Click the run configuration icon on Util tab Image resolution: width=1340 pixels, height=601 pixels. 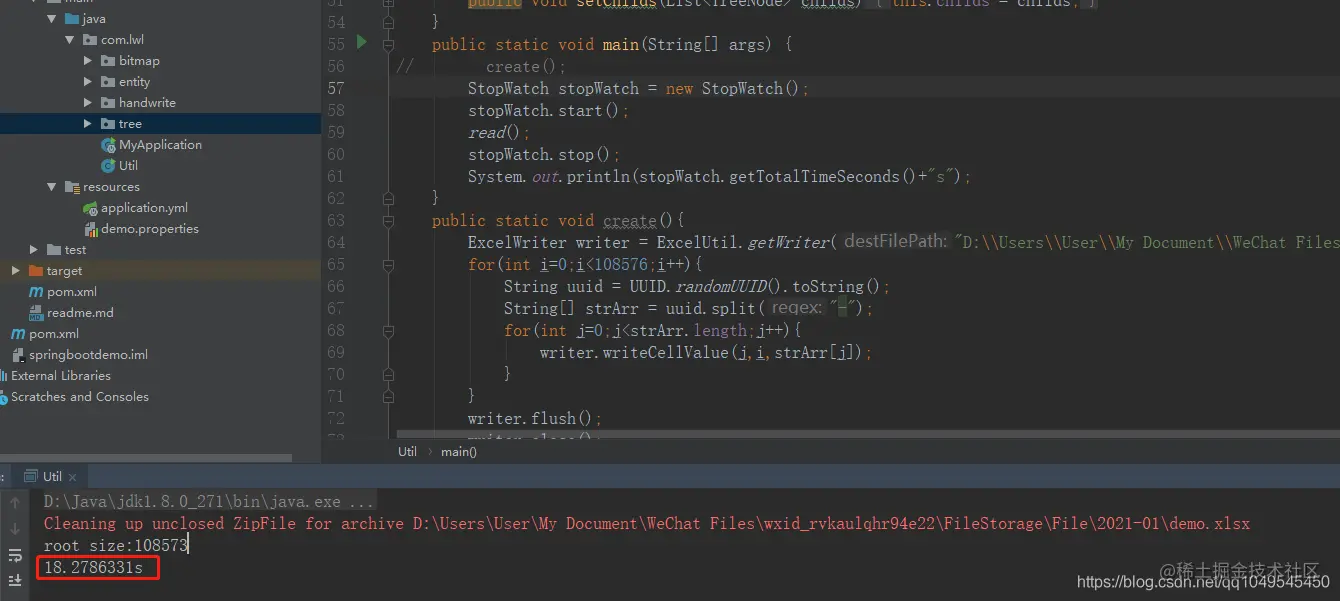[31, 476]
